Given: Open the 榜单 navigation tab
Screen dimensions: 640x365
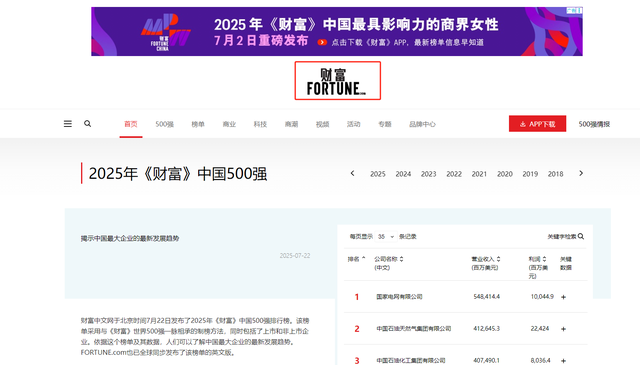Looking at the screenshot, I should click(198, 124).
